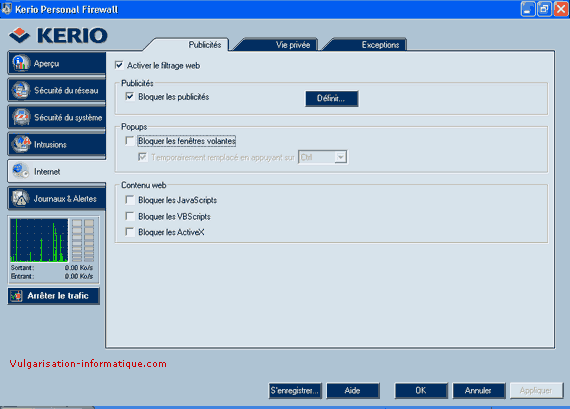This screenshot has height=409, width=570.
Task: Click the Kerio logo
Action: tap(58, 35)
